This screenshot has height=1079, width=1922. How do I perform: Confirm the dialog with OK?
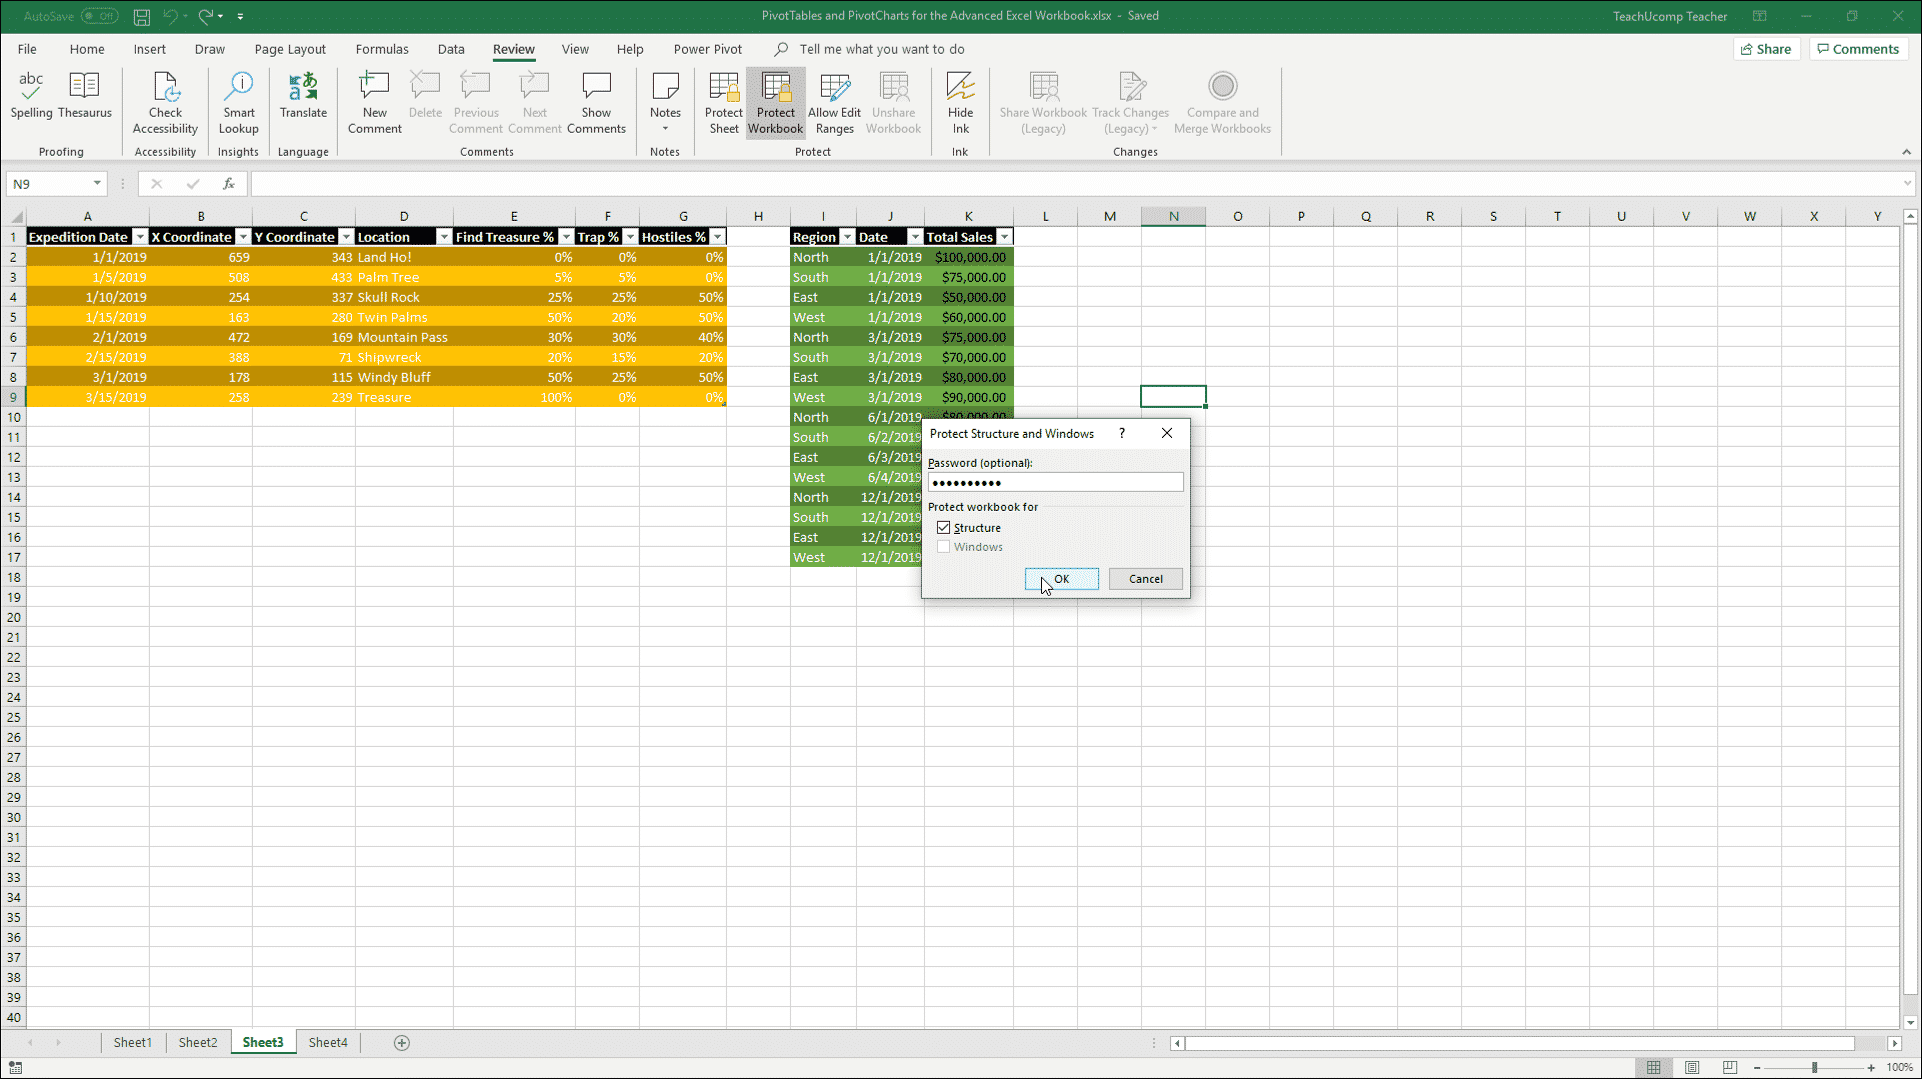click(1061, 579)
